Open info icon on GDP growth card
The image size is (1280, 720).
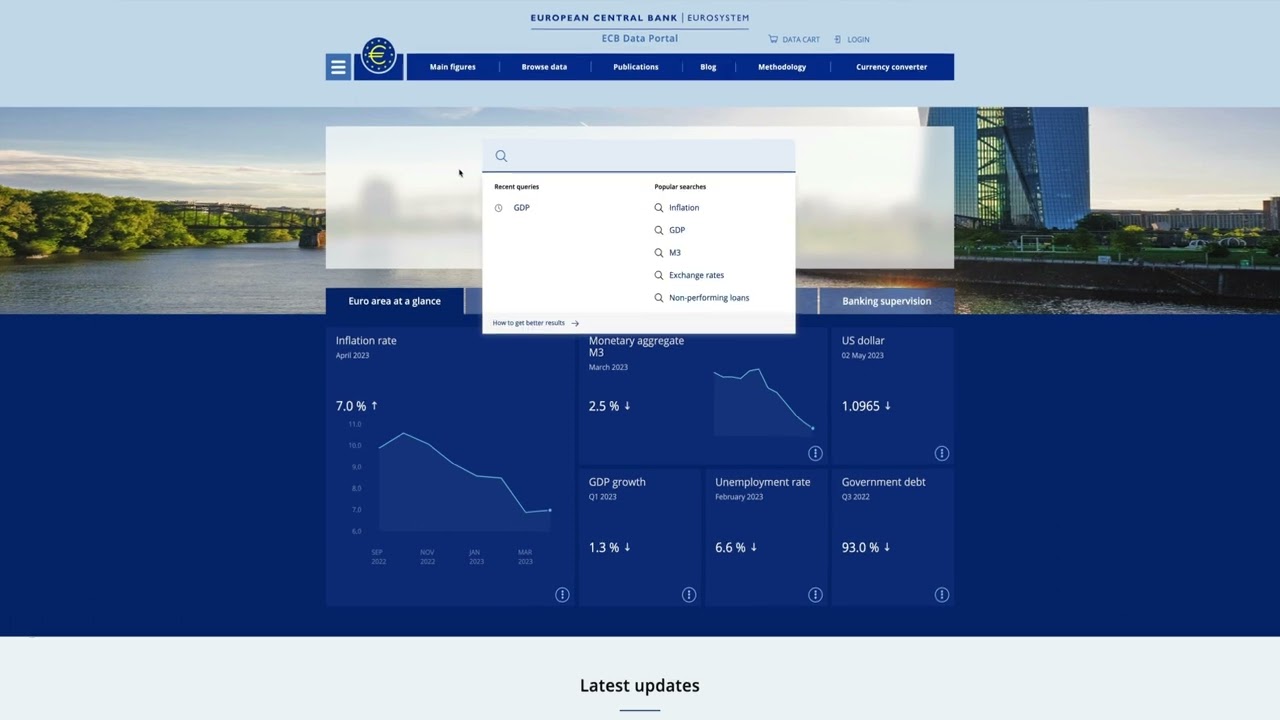point(689,595)
